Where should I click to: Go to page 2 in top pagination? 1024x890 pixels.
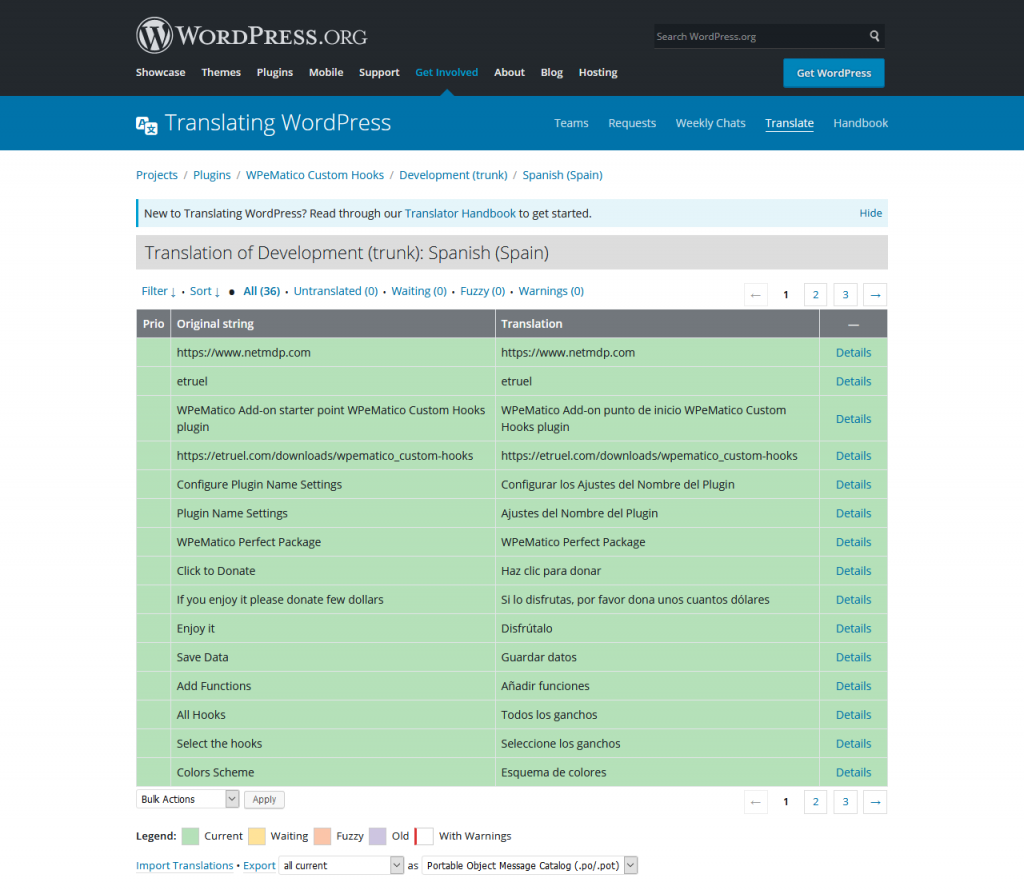816,294
